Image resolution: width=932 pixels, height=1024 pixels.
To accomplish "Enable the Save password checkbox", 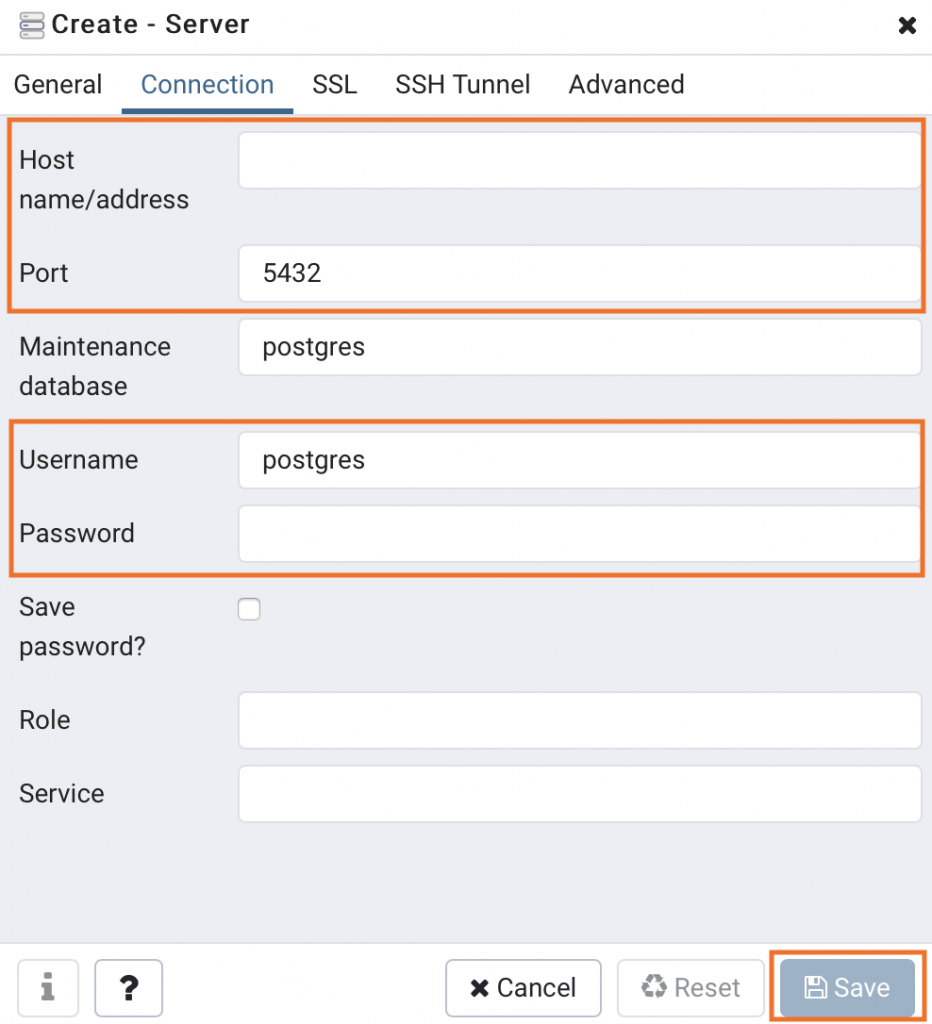I will pos(249,609).
